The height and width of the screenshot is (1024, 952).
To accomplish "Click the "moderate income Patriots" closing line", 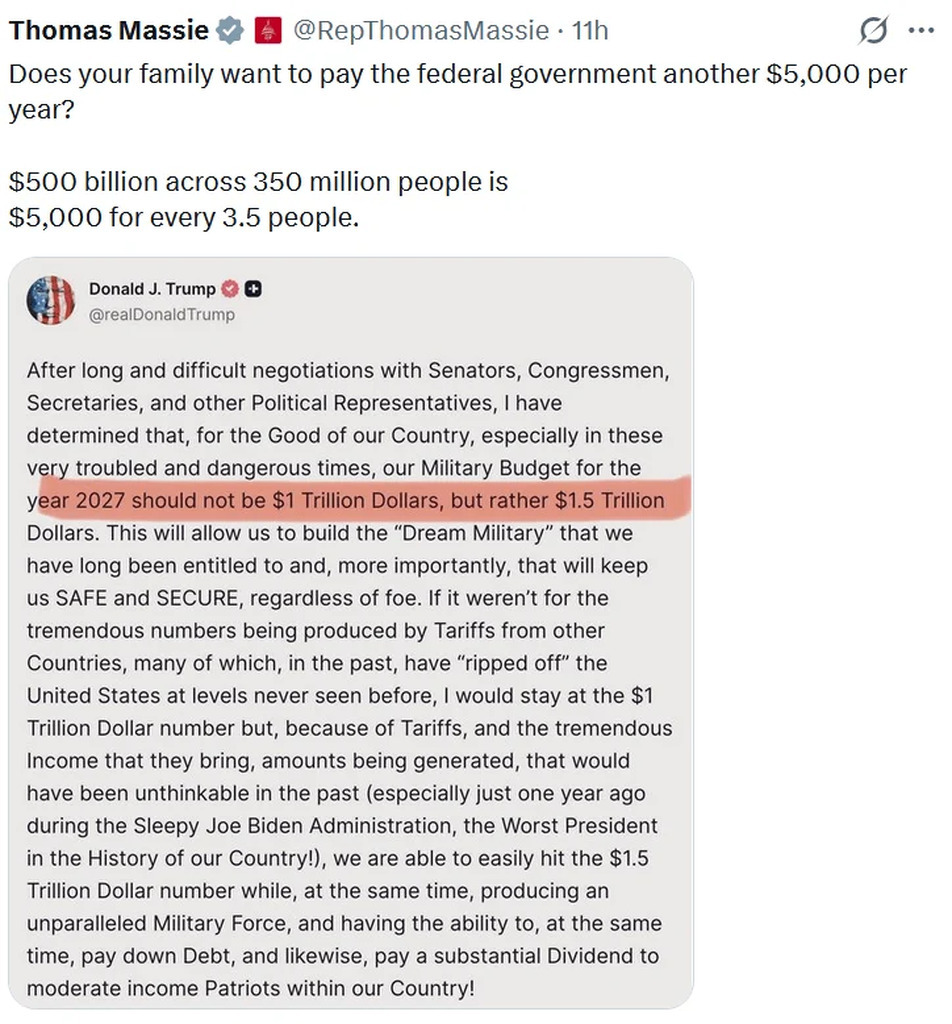I will [250, 988].
